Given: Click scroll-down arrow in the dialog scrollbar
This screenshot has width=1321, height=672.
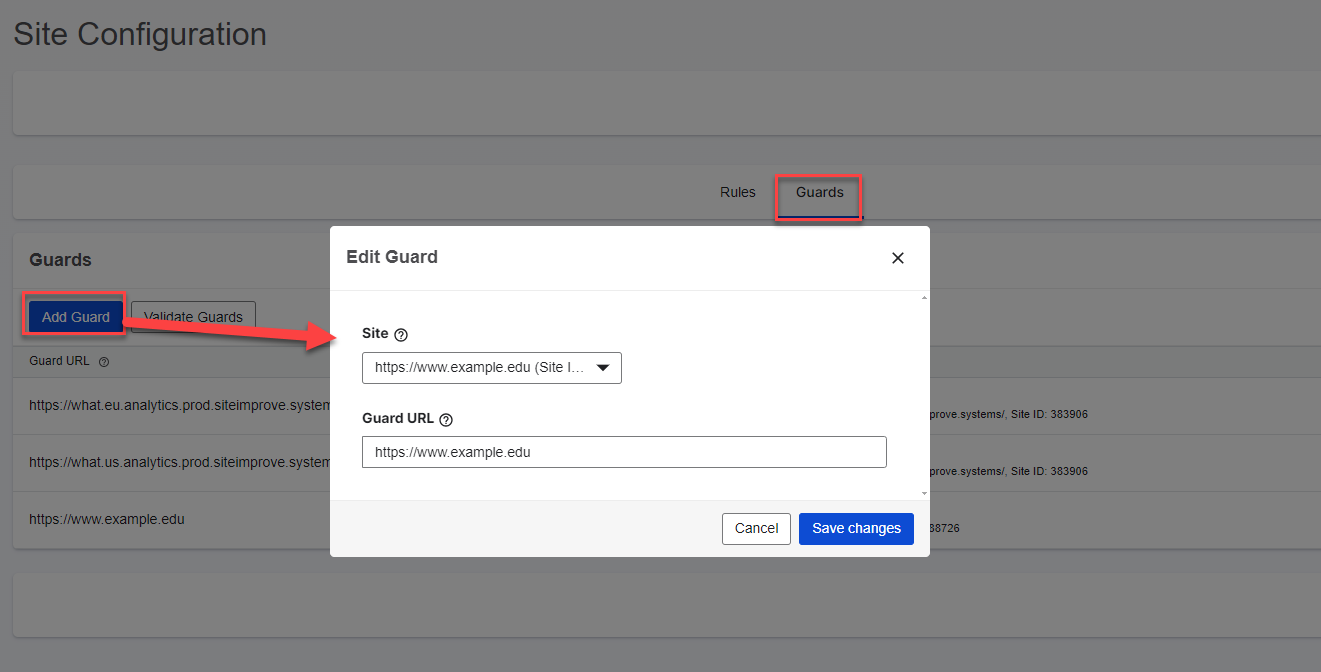Looking at the screenshot, I should point(924,493).
